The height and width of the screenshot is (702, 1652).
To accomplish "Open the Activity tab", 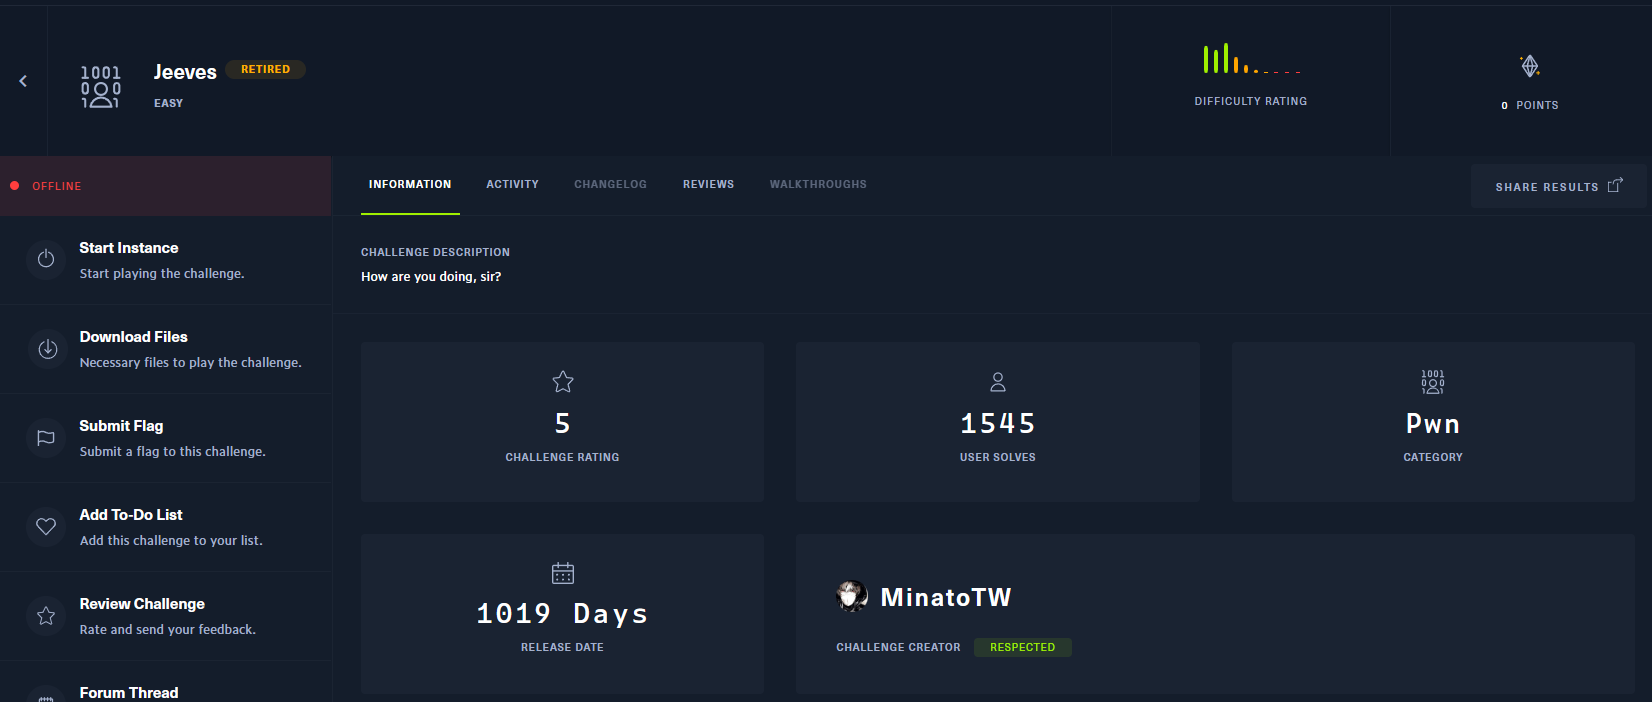I will [x=512, y=184].
